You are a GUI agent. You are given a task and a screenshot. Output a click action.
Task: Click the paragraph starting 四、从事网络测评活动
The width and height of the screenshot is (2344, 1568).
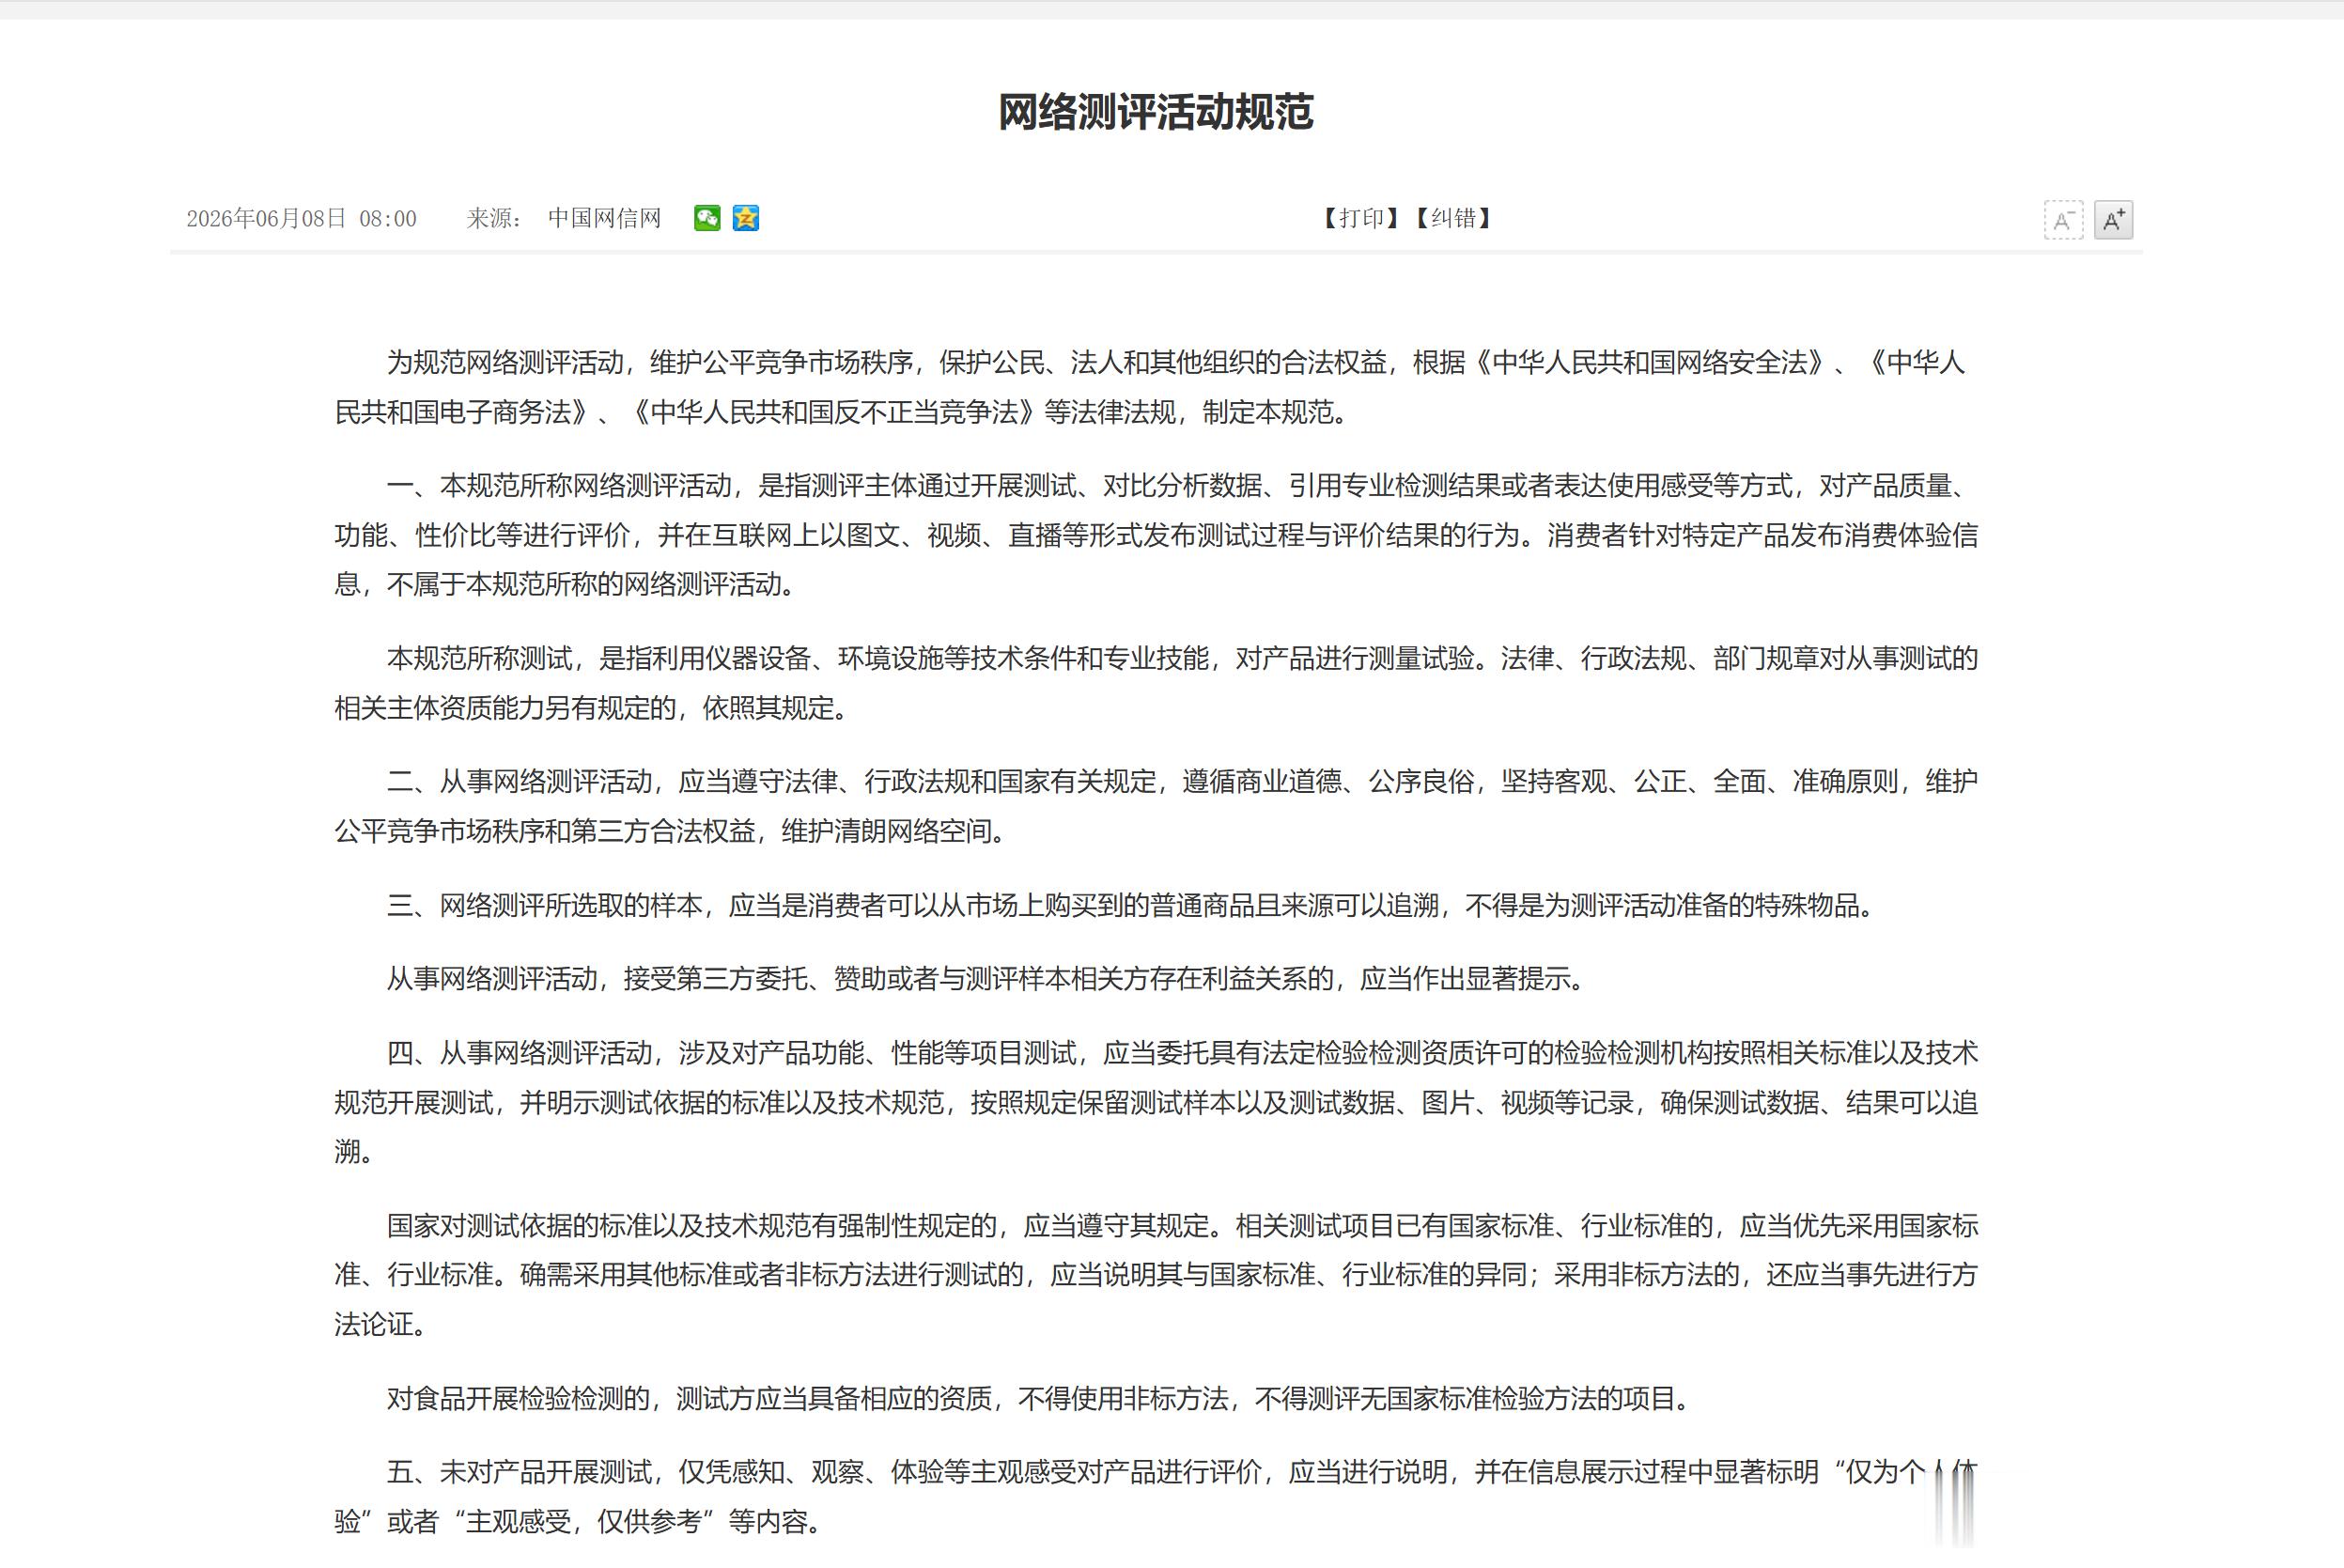pyautogui.click(x=1156, y=1102)
